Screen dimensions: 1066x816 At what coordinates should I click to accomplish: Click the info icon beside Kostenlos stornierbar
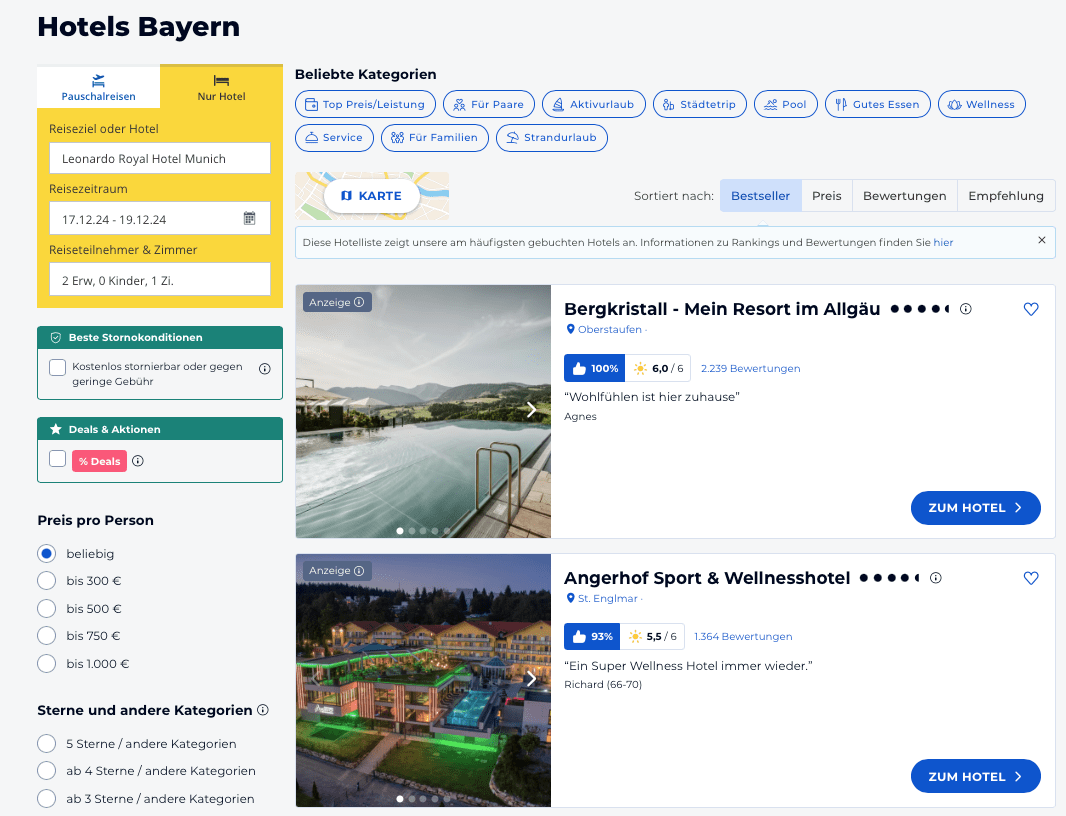tap(265, 369)
